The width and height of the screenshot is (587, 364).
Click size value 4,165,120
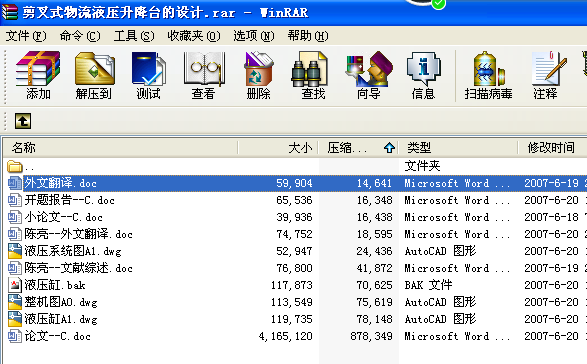pyautogui.click(x=286, y=336)
